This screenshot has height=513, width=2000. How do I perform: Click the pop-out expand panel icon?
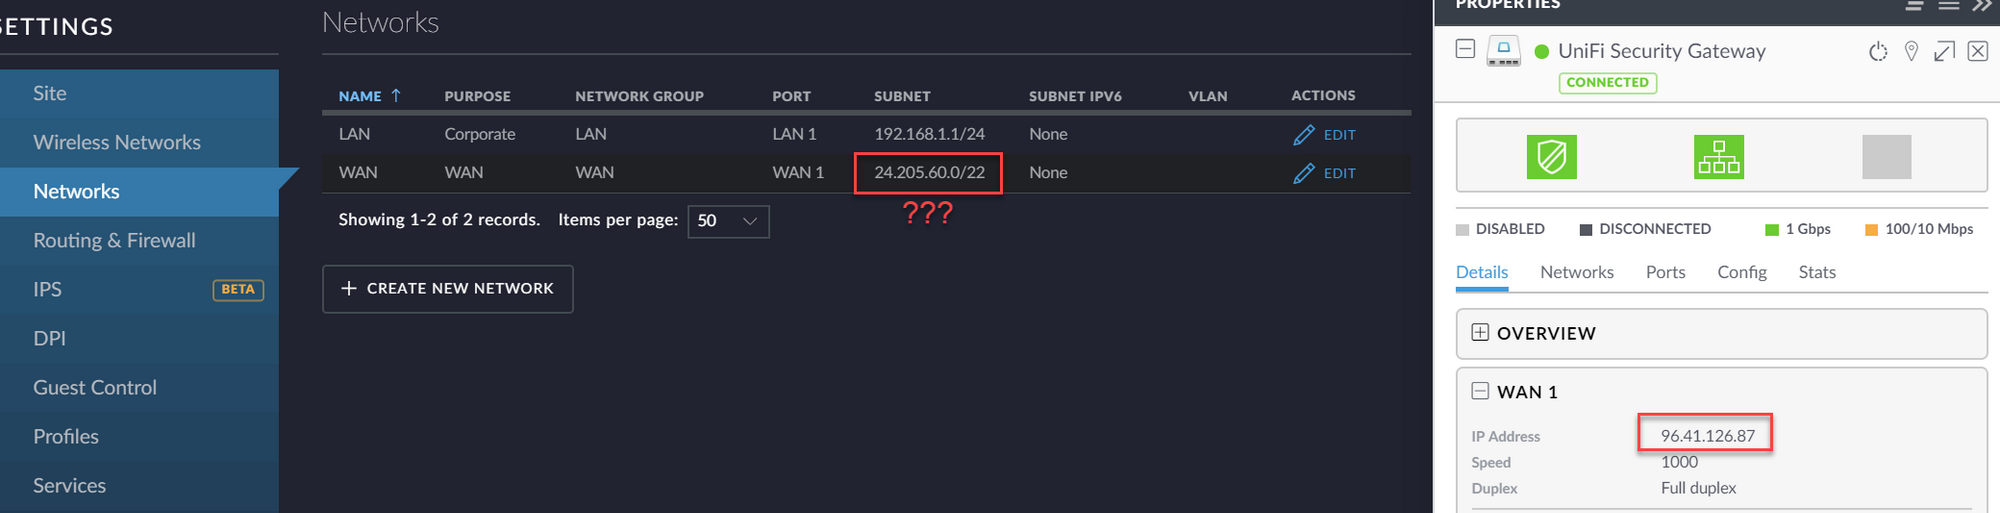point(1944,52)
